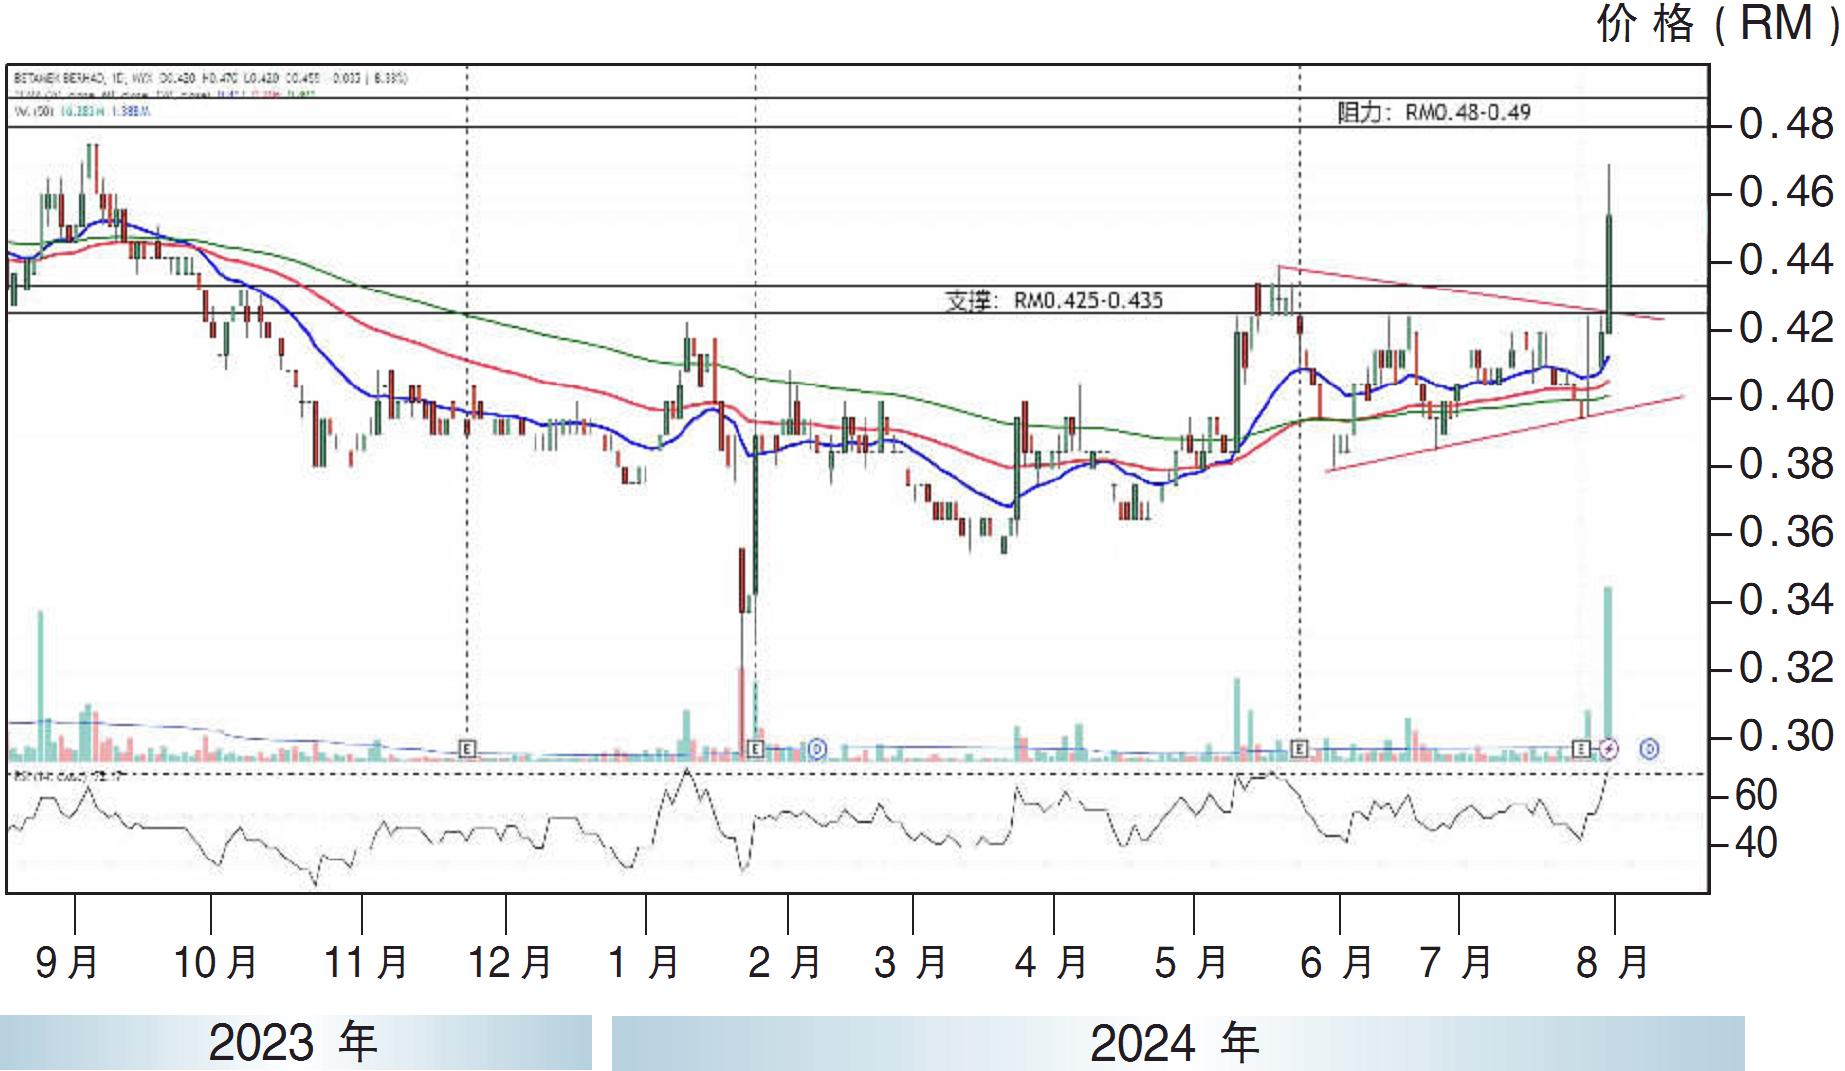Click the 2024 年 year bar
This screenshot has width=1845, height=1071.
1176,1043
